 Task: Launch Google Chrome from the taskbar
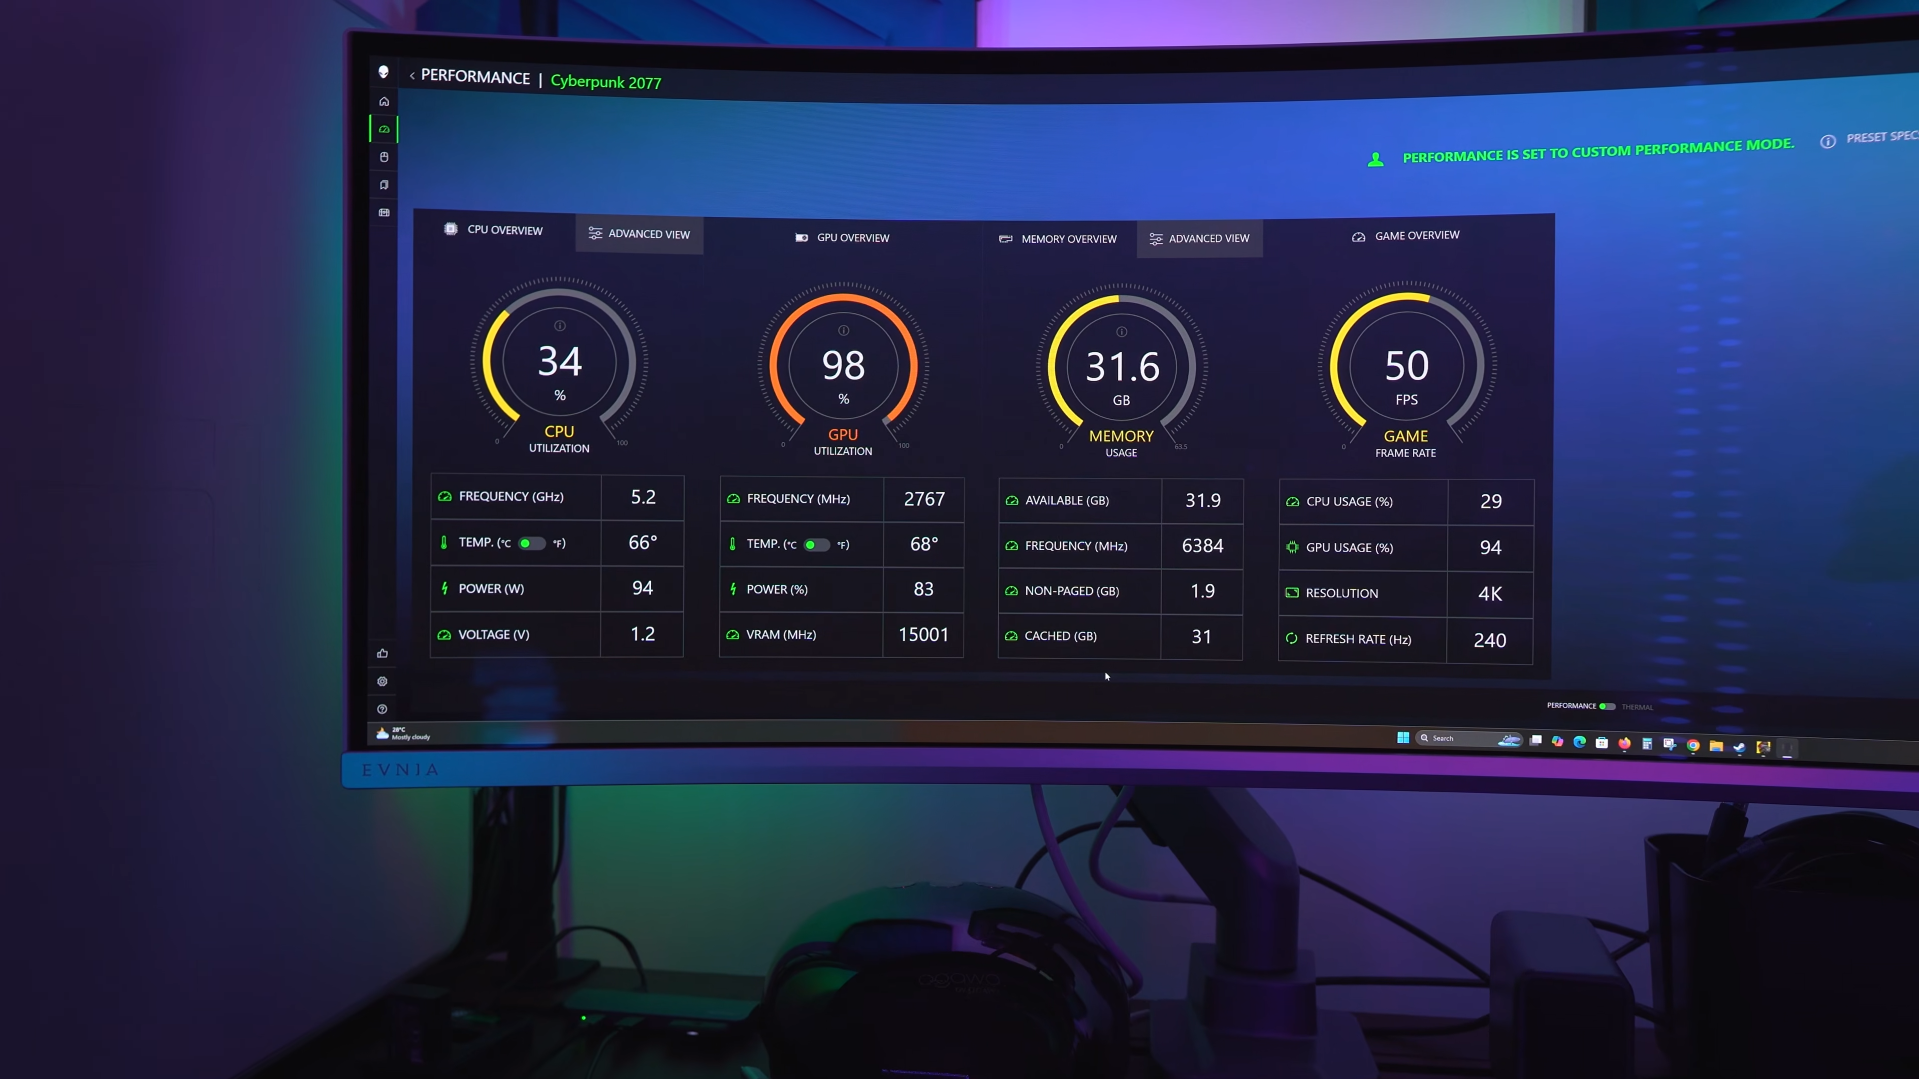[x=1693, y=746]
